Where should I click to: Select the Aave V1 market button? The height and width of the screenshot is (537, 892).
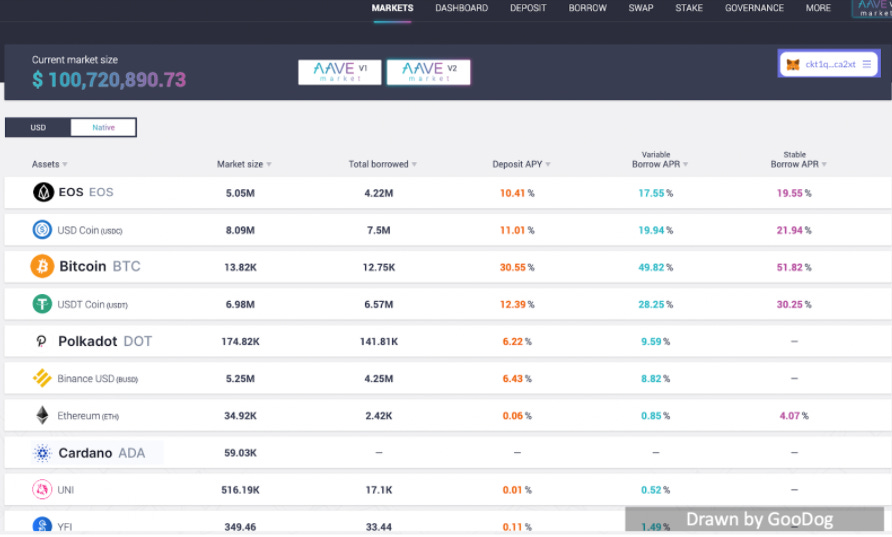point(340,72)
